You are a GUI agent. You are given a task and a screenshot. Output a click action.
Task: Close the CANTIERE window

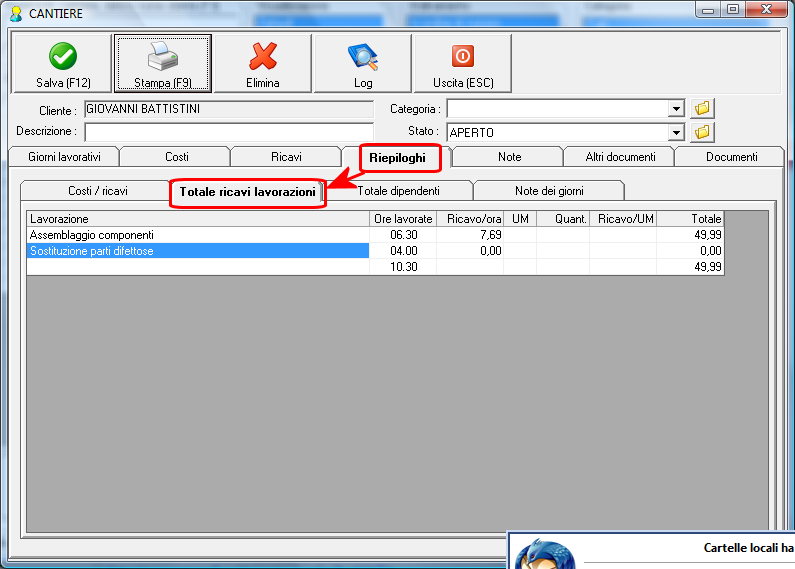767,10
